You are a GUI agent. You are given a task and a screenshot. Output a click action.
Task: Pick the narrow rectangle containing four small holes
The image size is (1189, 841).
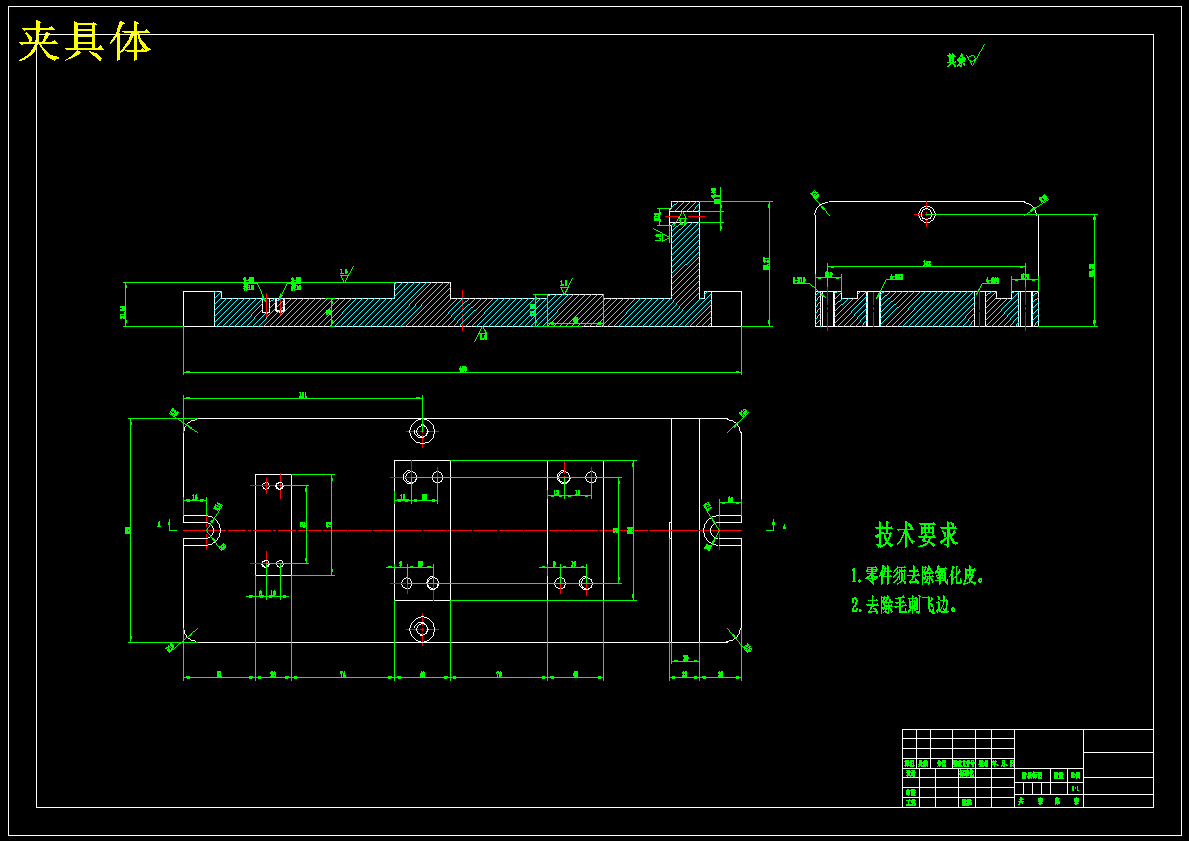(x=273, y=525)
